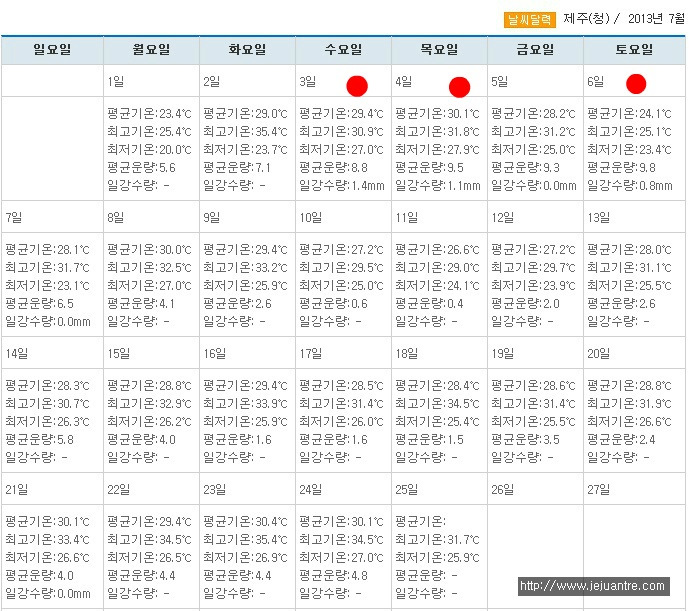Viewport: 689px width, 611px height.
Task: Click the 제주(청) / 2013년 7월 title text
Action: (x=624, y=18)
